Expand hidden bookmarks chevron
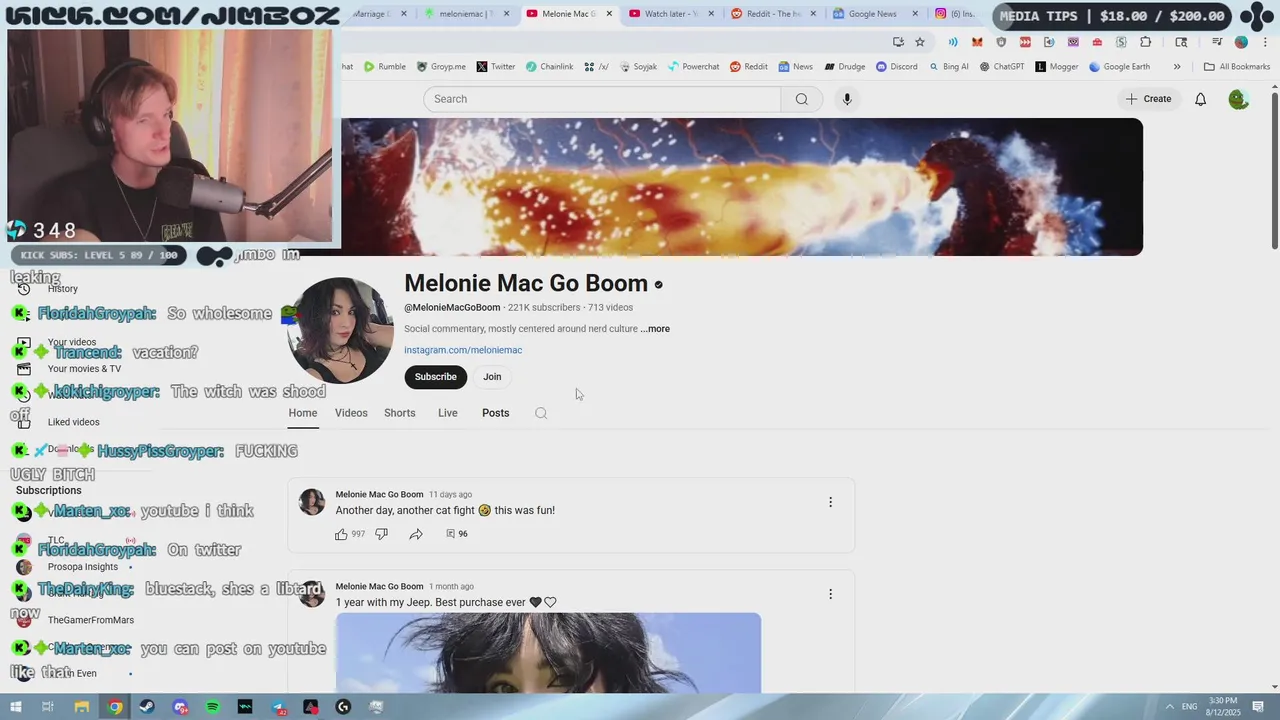The width and height of the screenshot is (1280, 720). click(x=1177, y=67)
